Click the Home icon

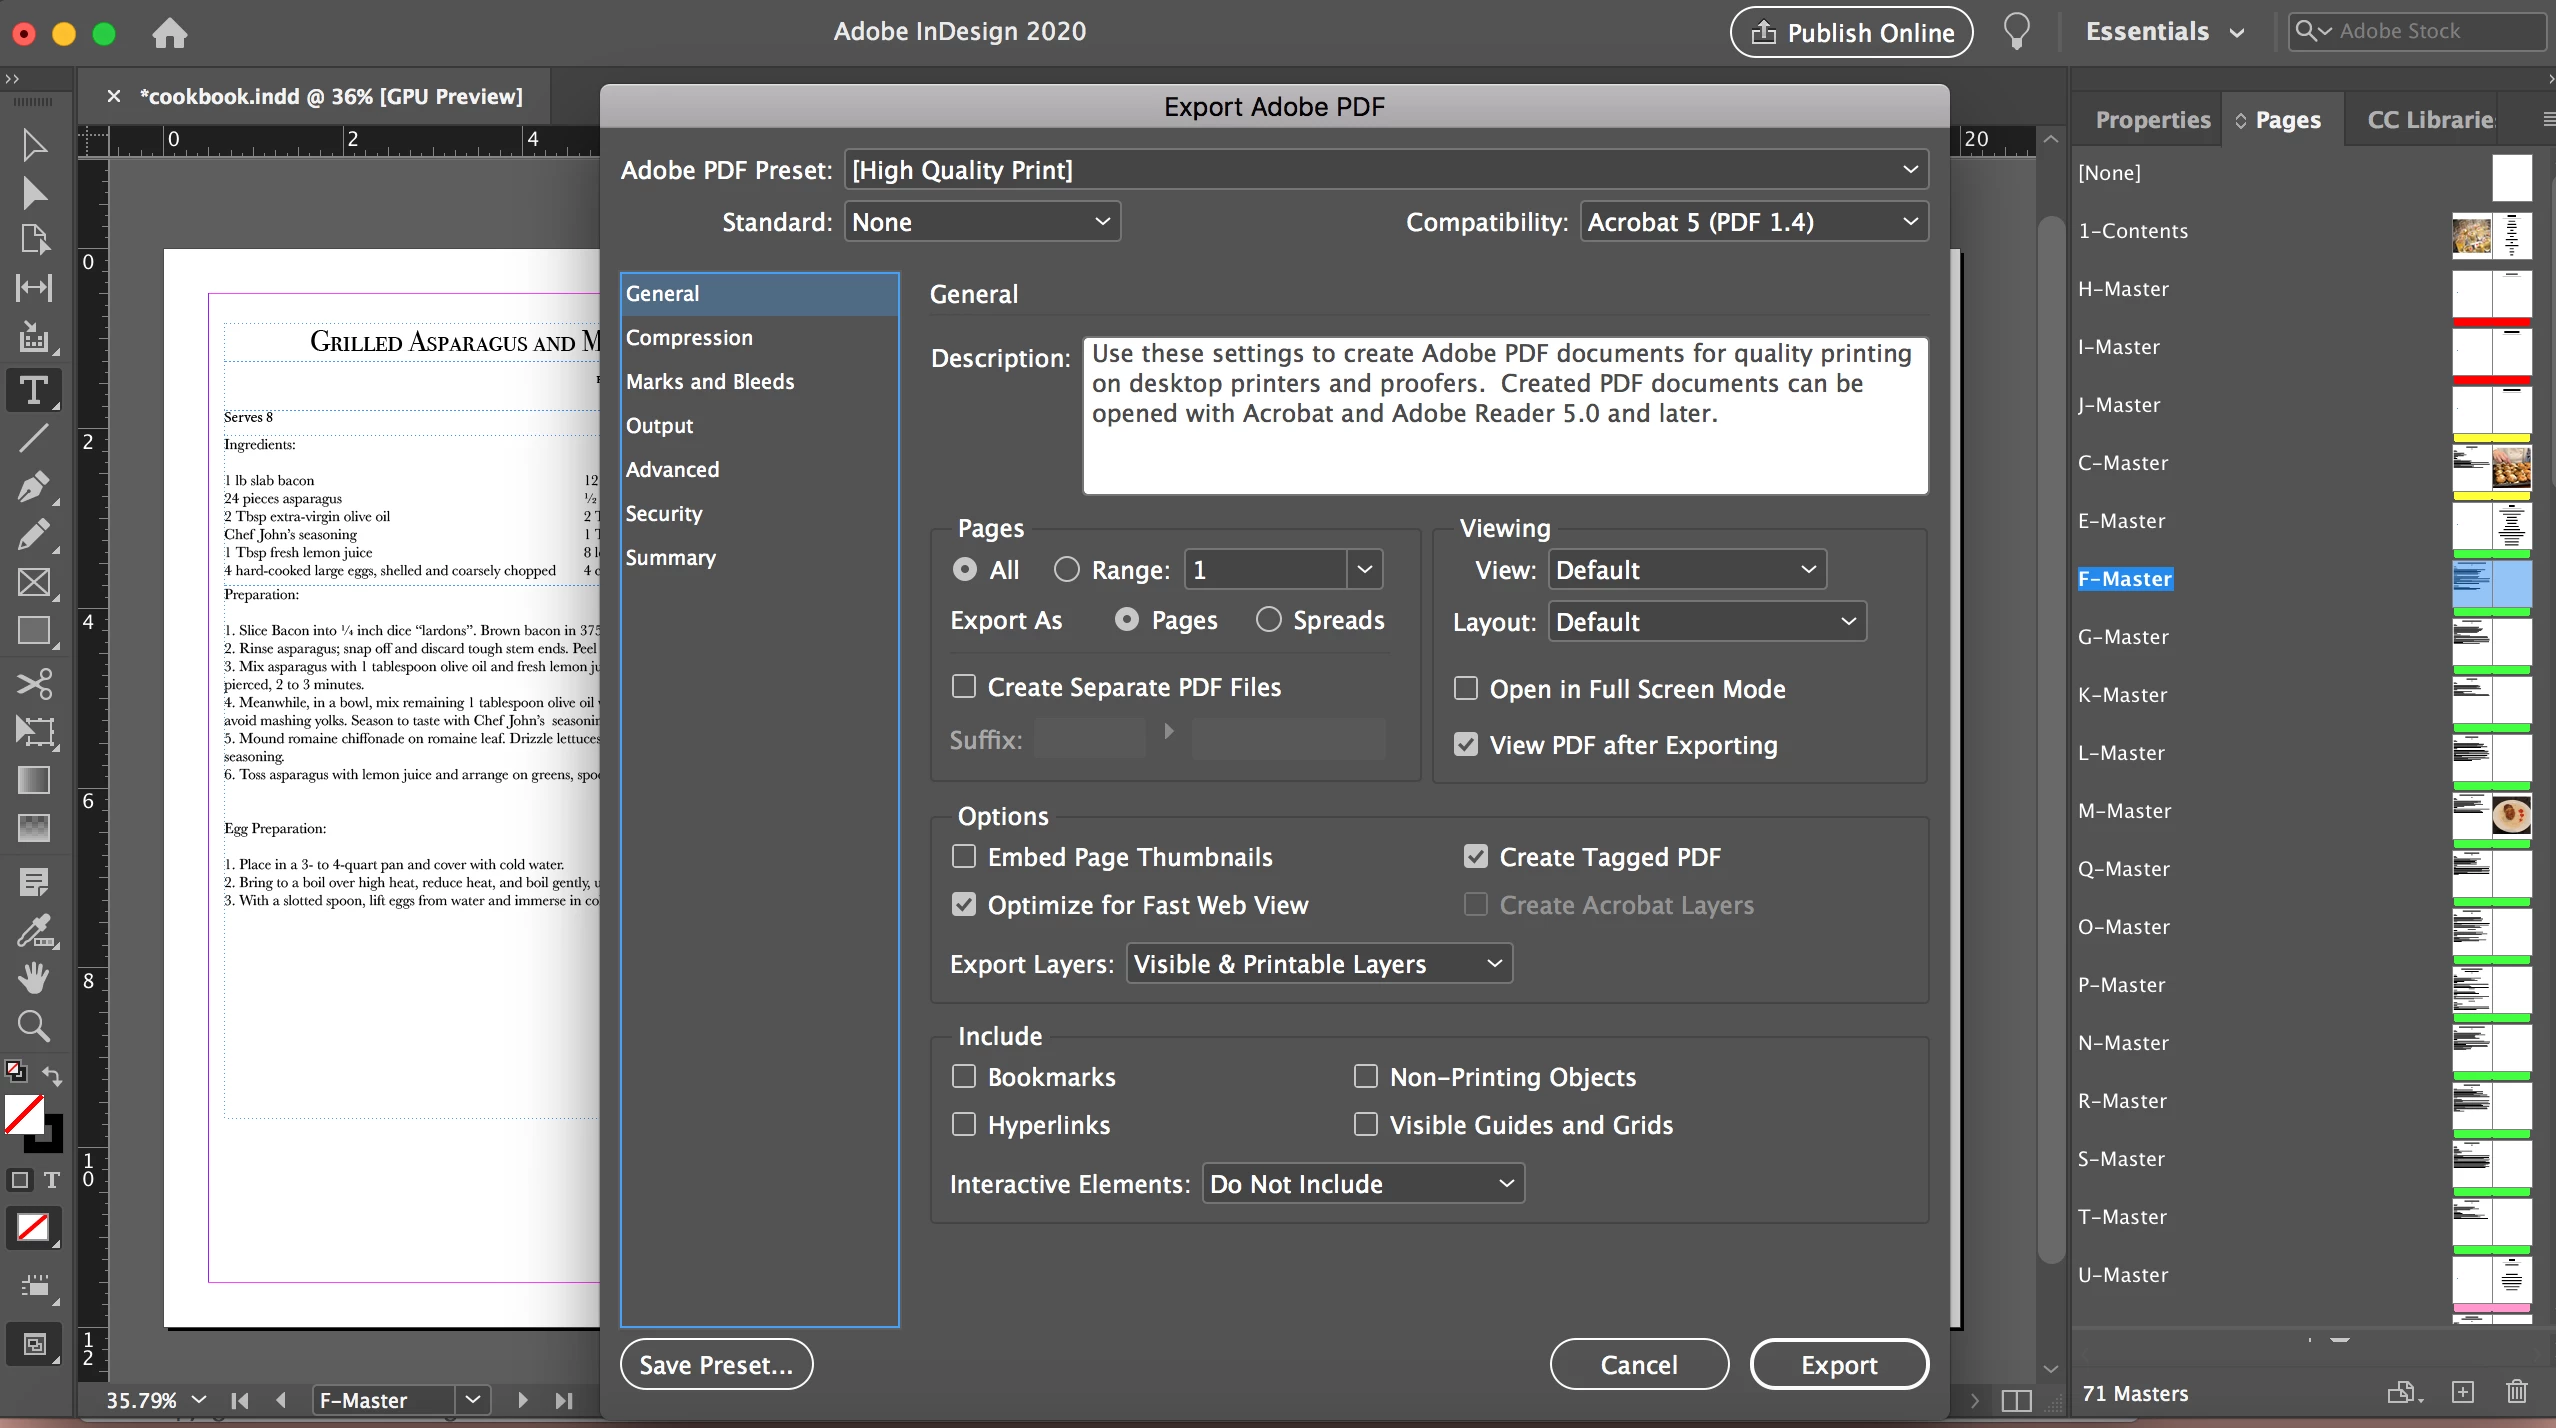(170, 33)
